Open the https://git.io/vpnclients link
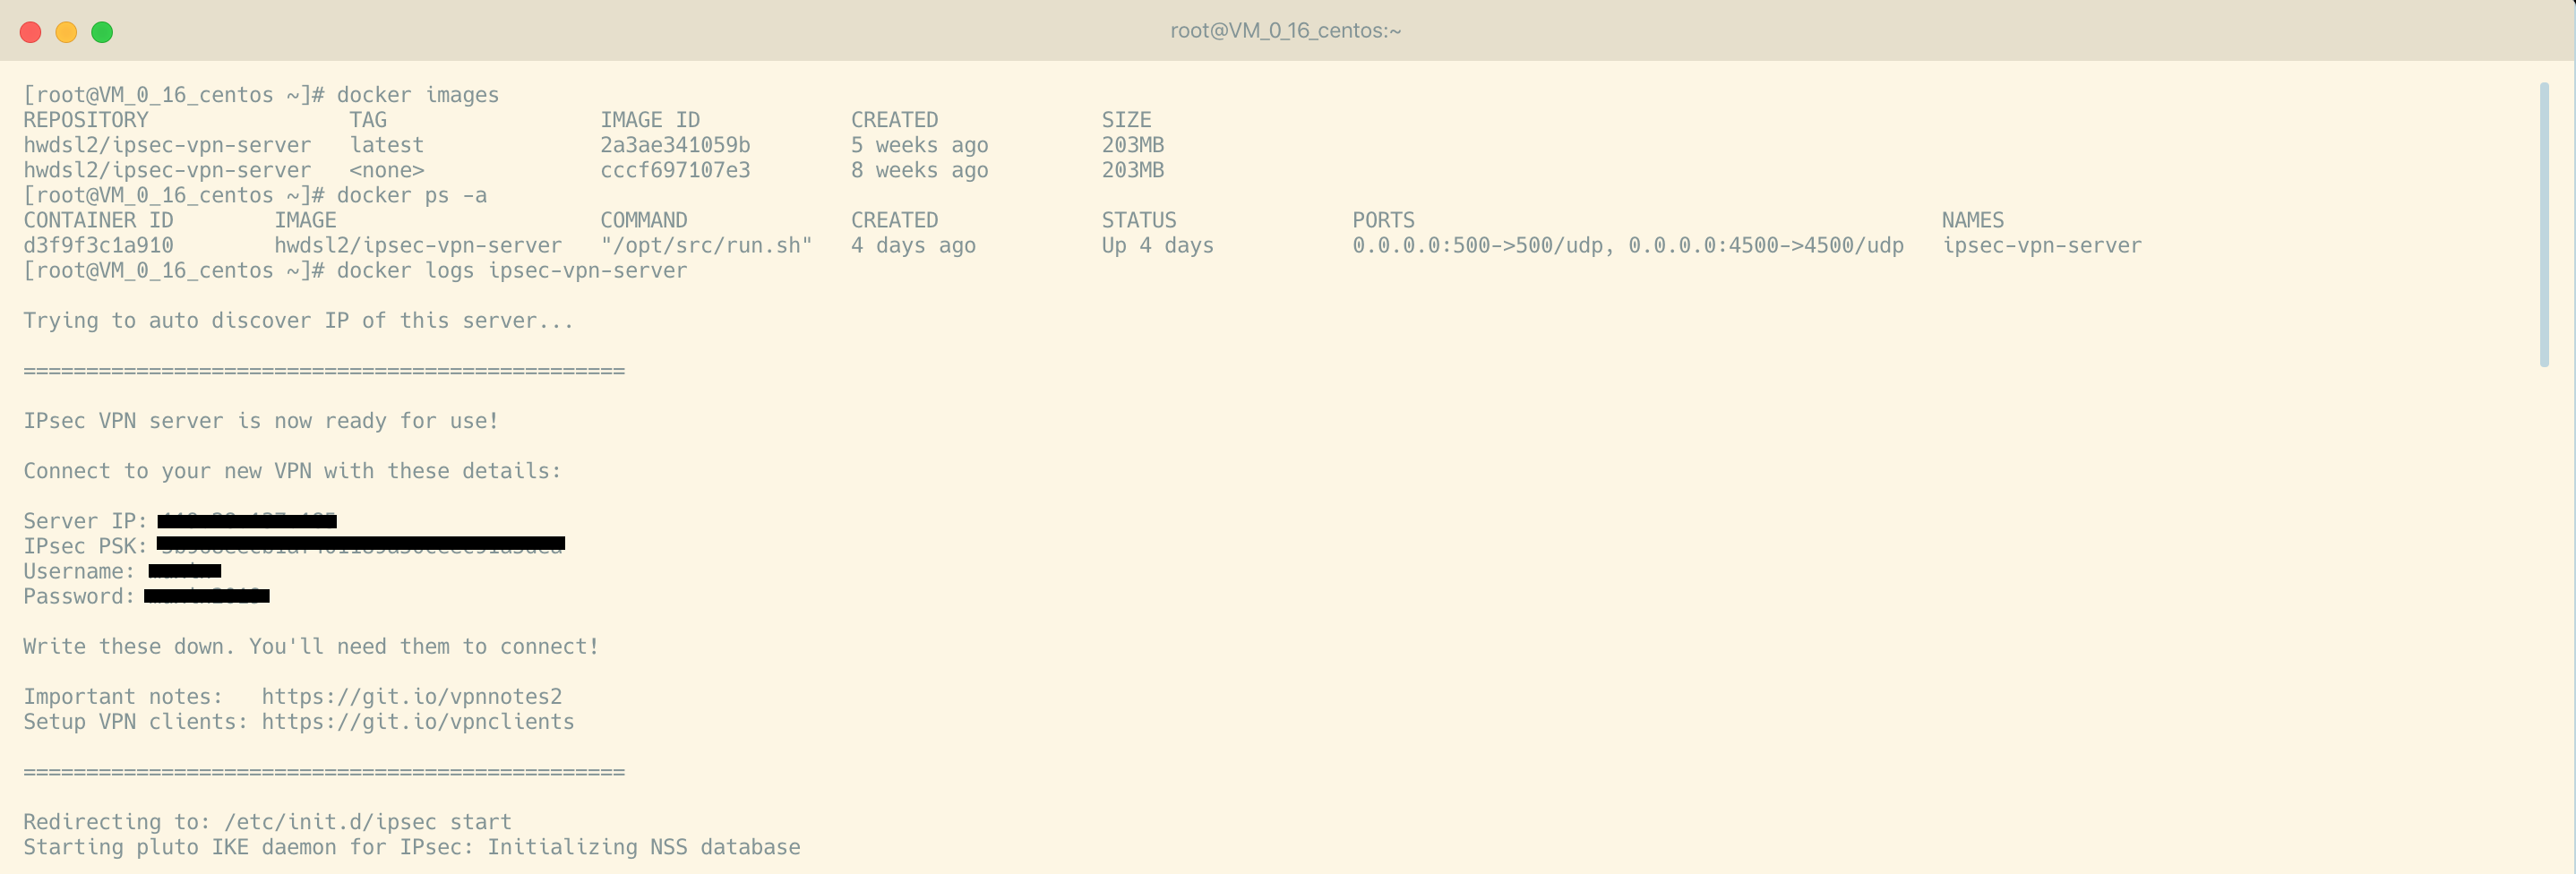The width and height of the screenshot is (2576, 874). (418, 722)
